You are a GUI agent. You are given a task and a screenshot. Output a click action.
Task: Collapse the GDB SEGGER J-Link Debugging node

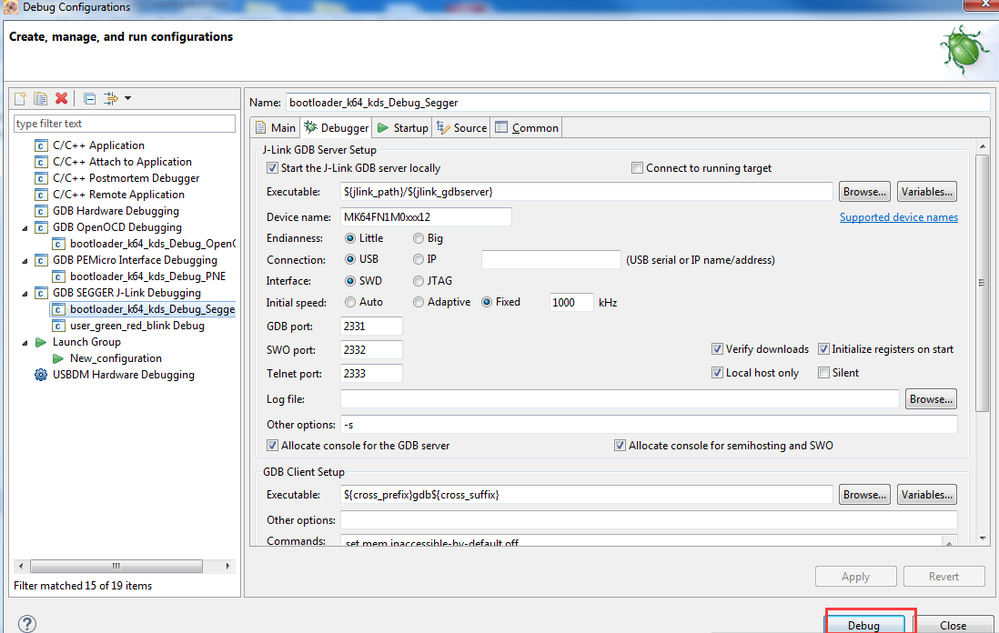click(x=25, y=294)
